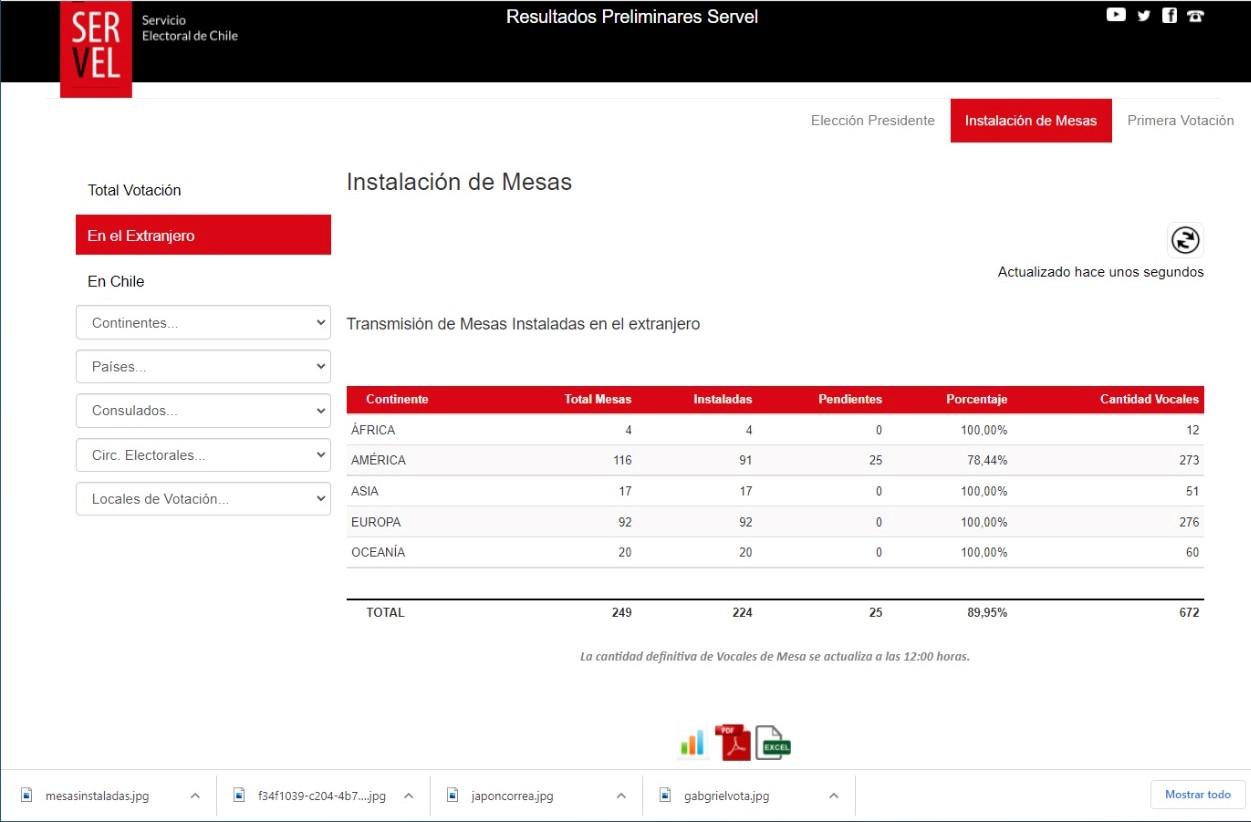Click Europa's 276 vocales value
Image resolution: width=1251 pixels, height=822 pixels.
(x=1189, y=522)
